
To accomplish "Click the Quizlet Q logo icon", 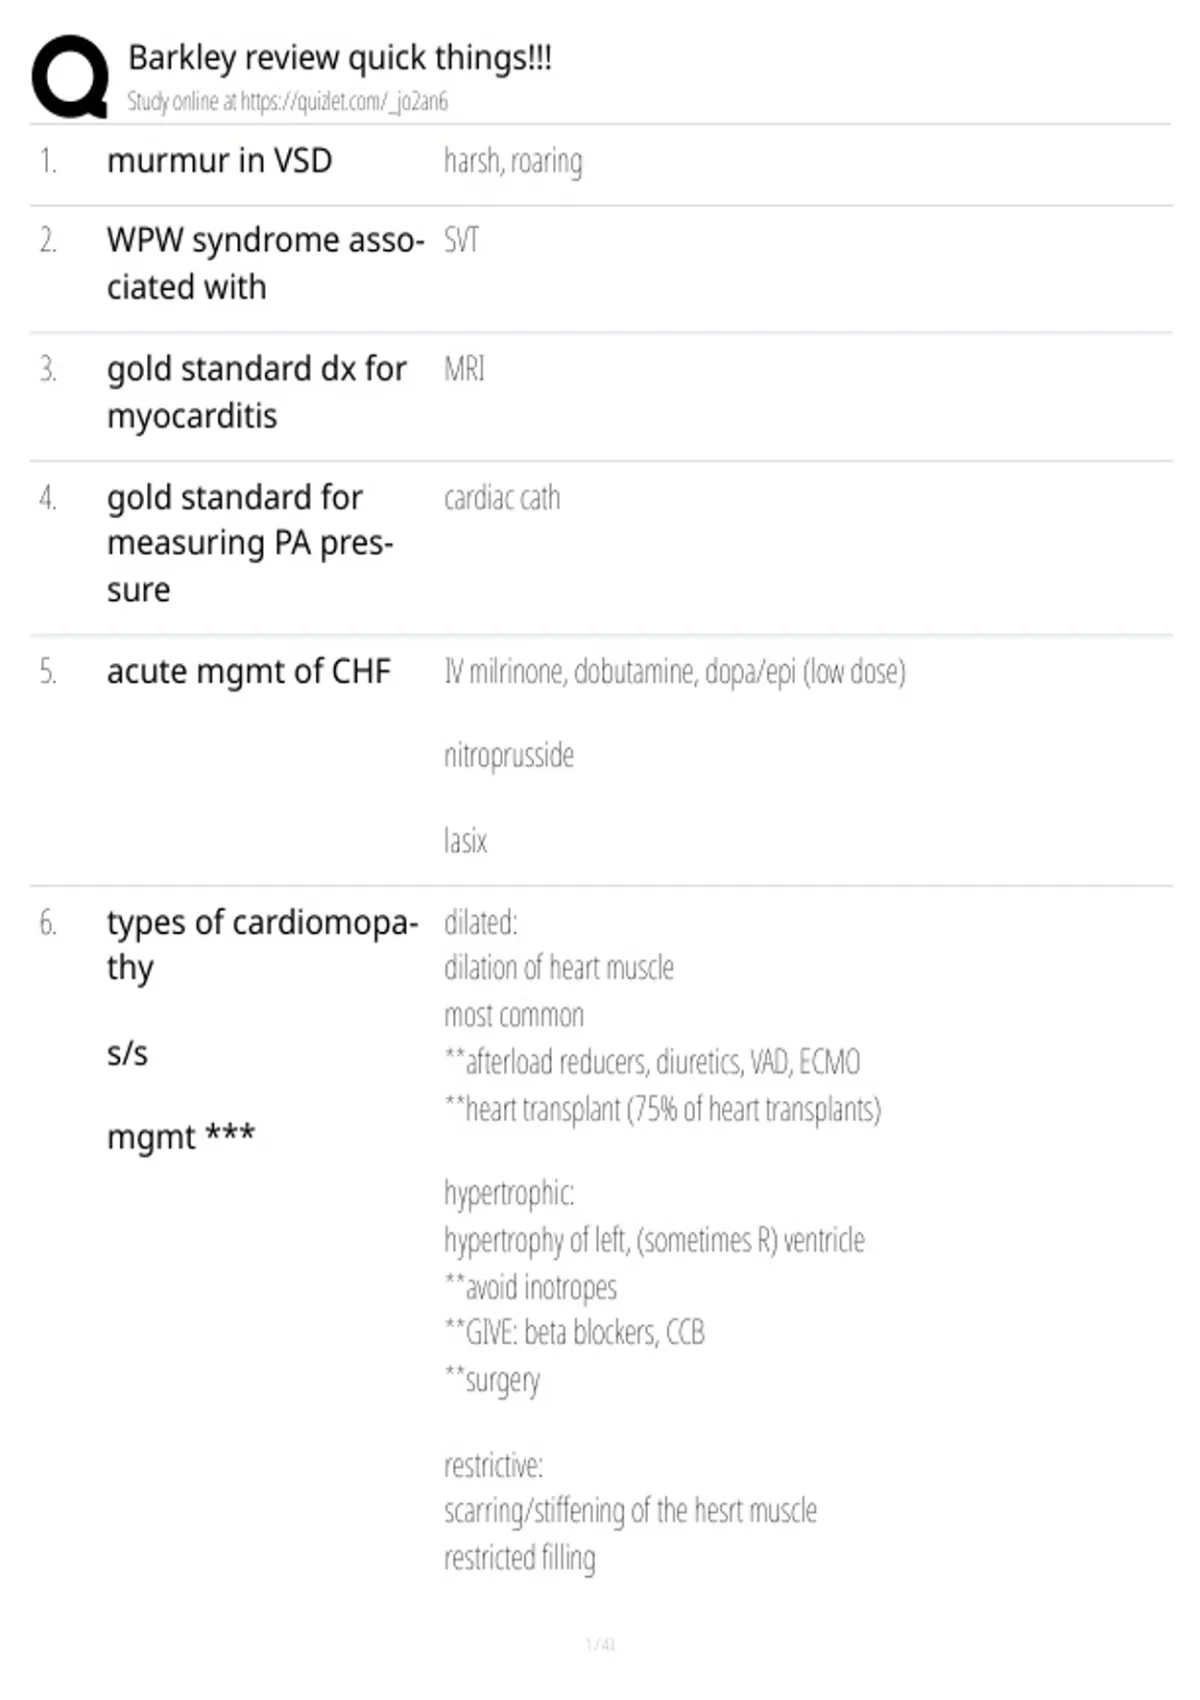I will pos(70,77).
